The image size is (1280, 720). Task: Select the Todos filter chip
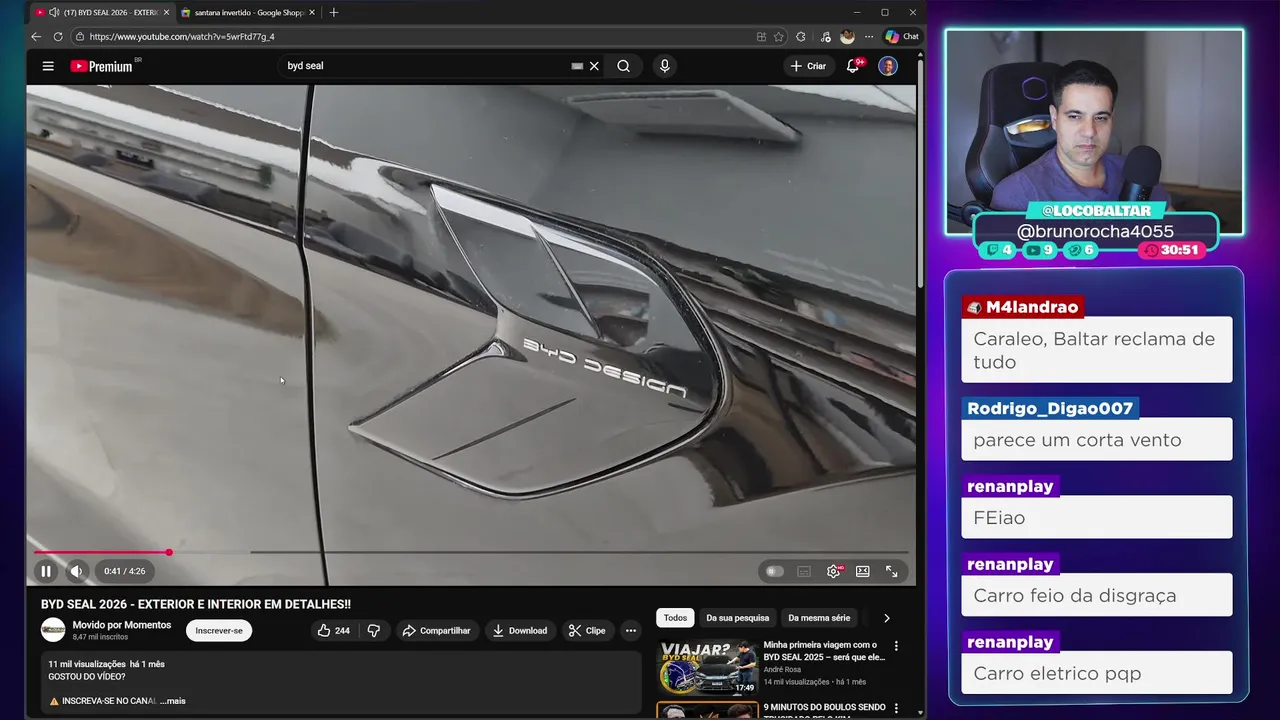pos(676,618)
